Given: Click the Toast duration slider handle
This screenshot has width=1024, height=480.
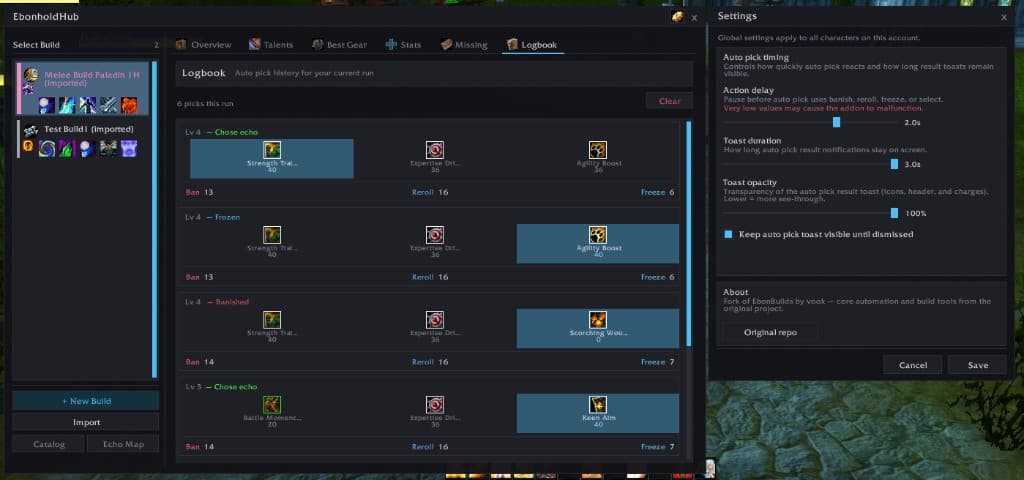Looking at the screenshot, I should point(894,164).
